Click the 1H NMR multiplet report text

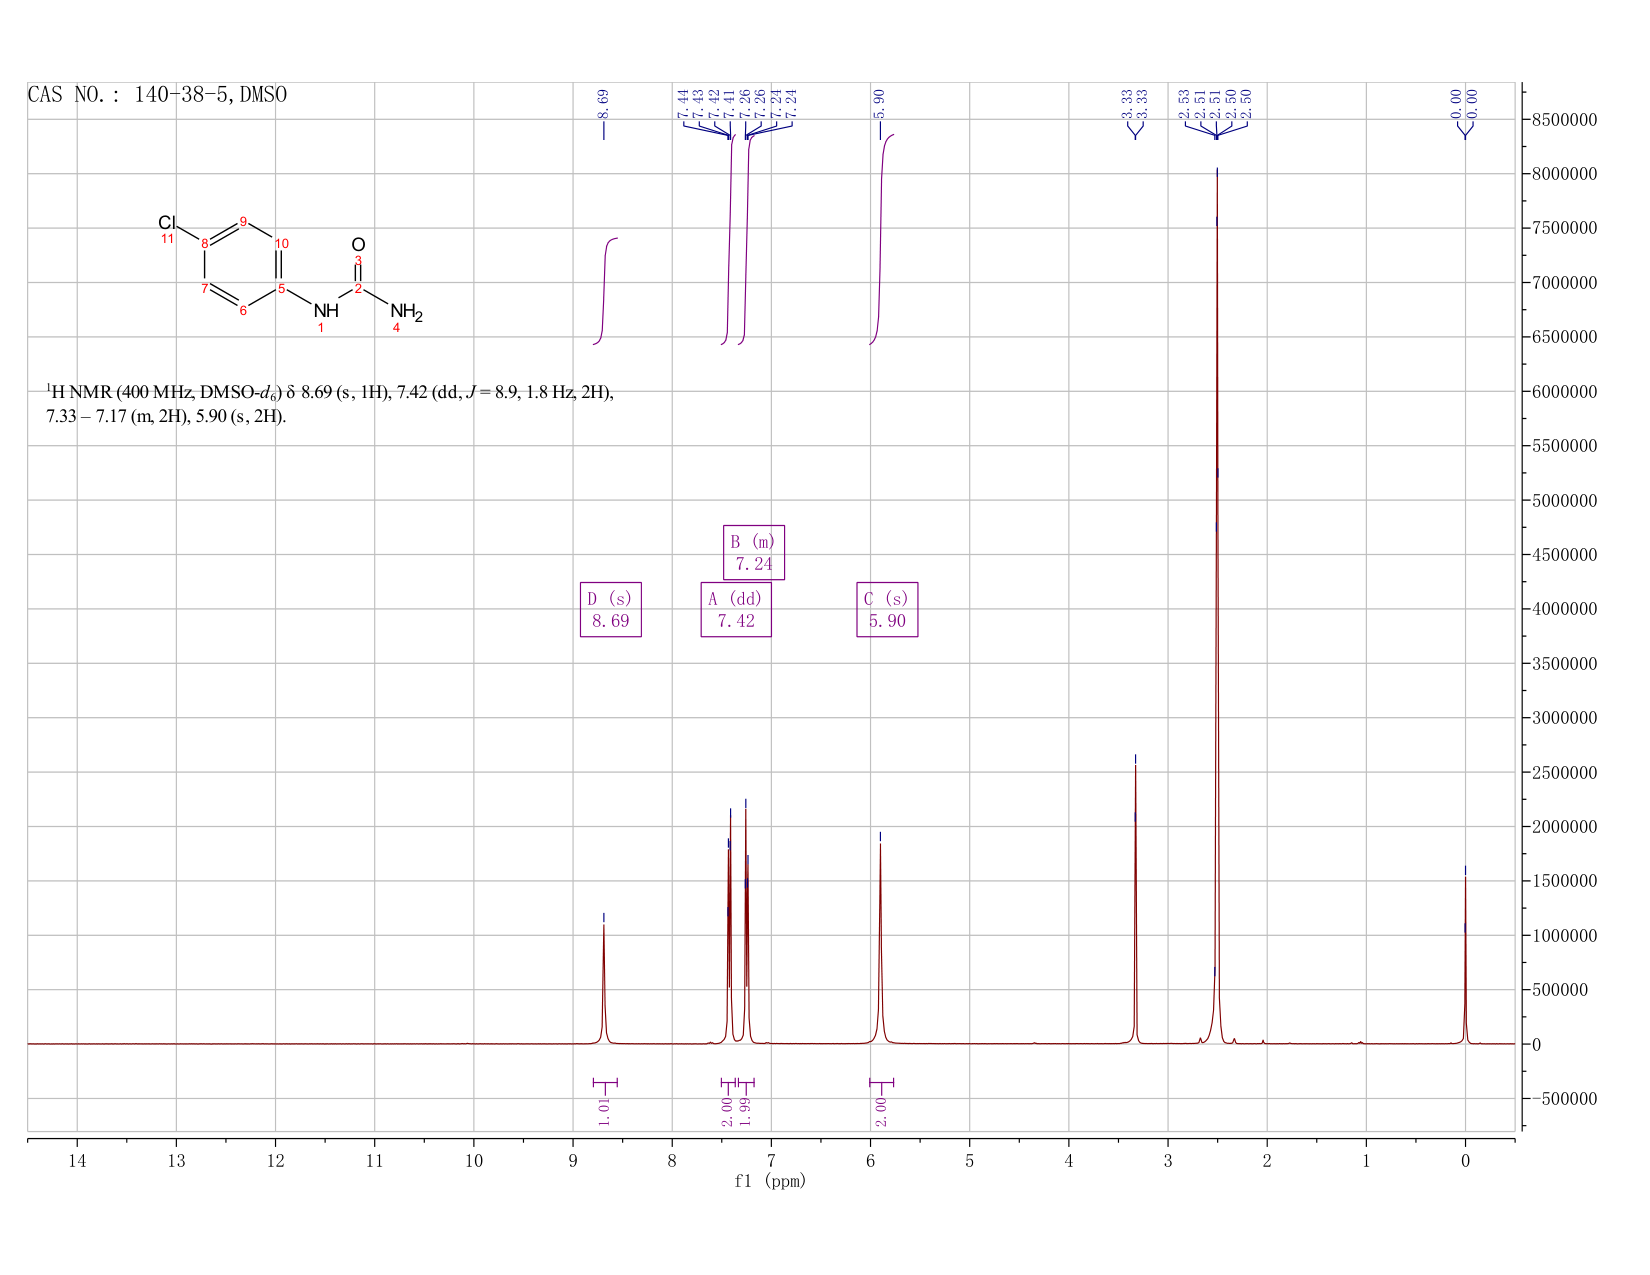(x=330, y=404)
